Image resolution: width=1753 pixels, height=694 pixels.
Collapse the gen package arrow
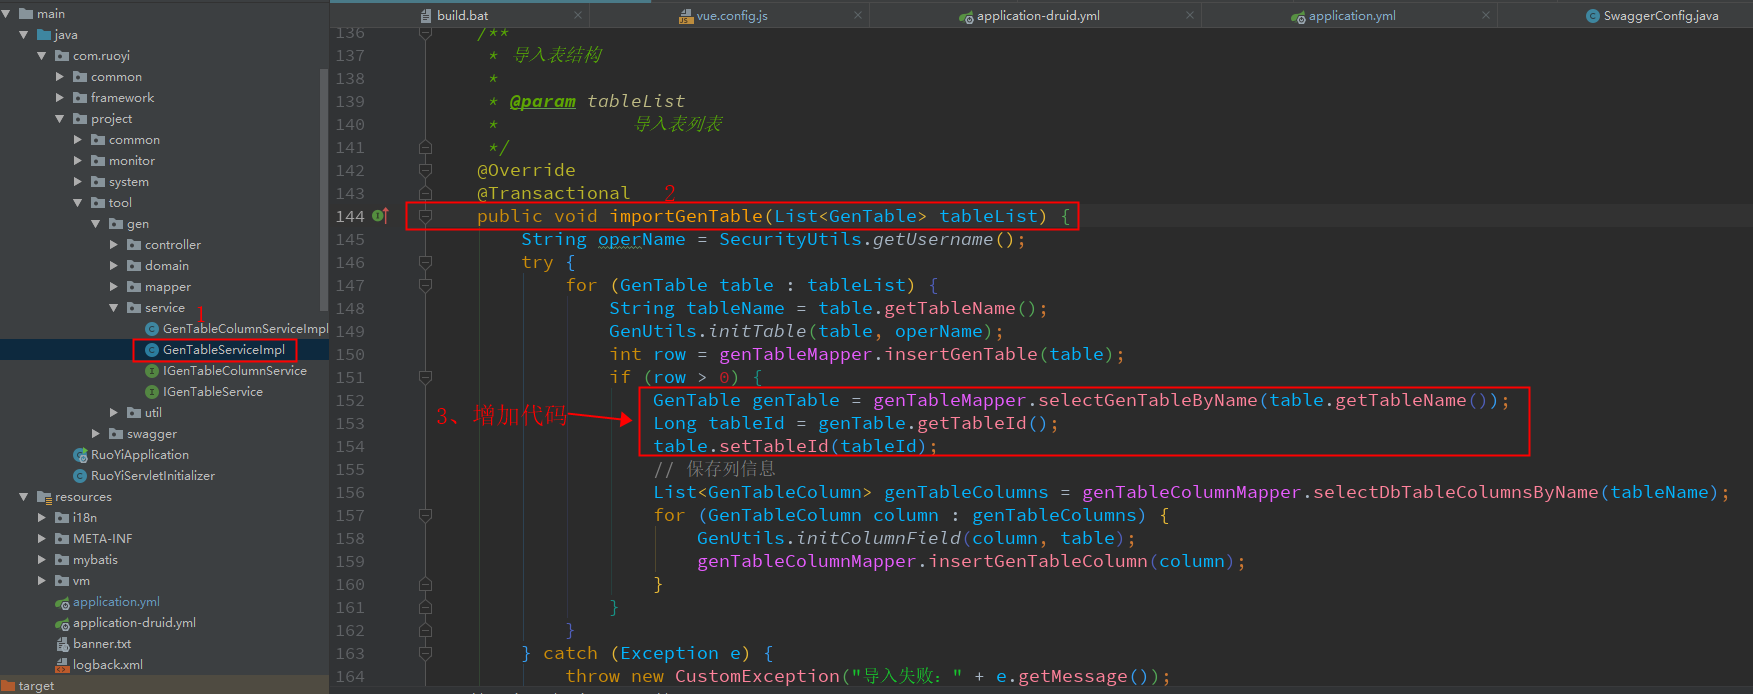(96, 224)
